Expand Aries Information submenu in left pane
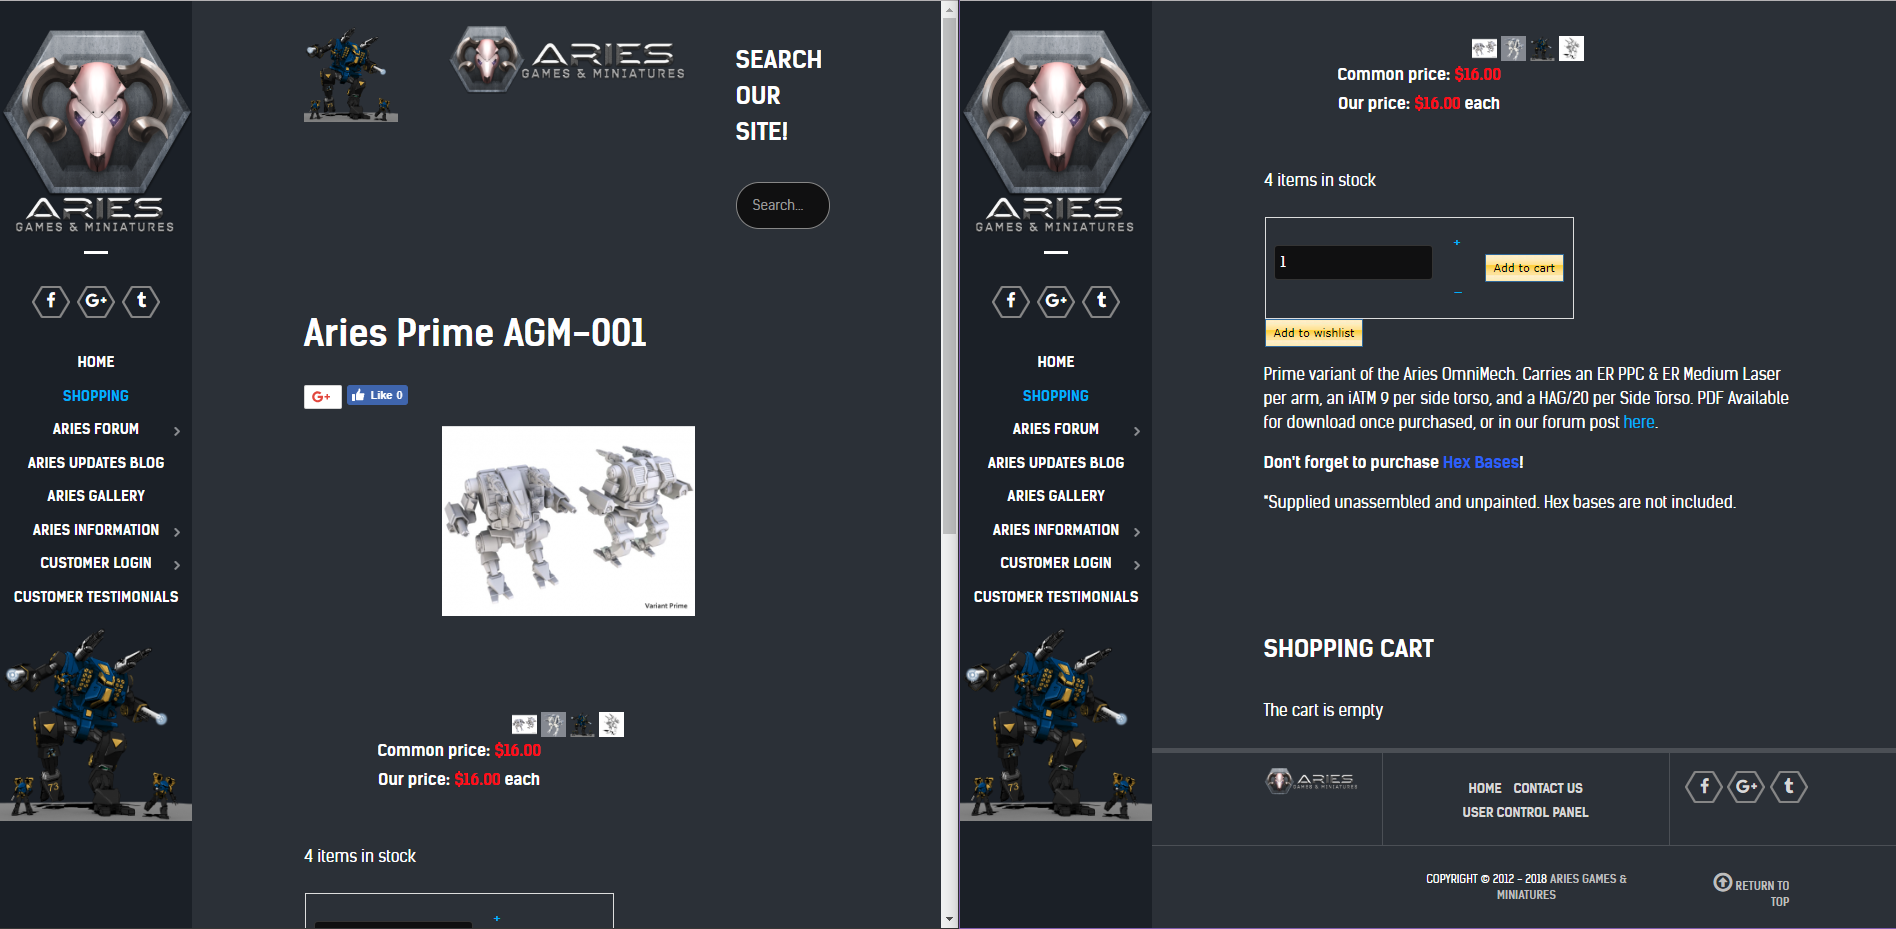Viewport: 1896px width, 929px height. 177,532
